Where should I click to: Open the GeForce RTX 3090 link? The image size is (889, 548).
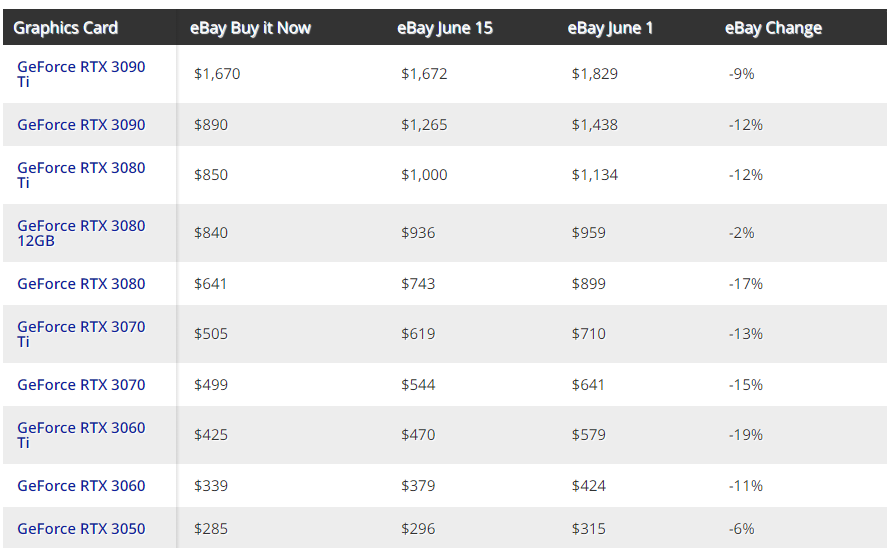pos(81,125)
